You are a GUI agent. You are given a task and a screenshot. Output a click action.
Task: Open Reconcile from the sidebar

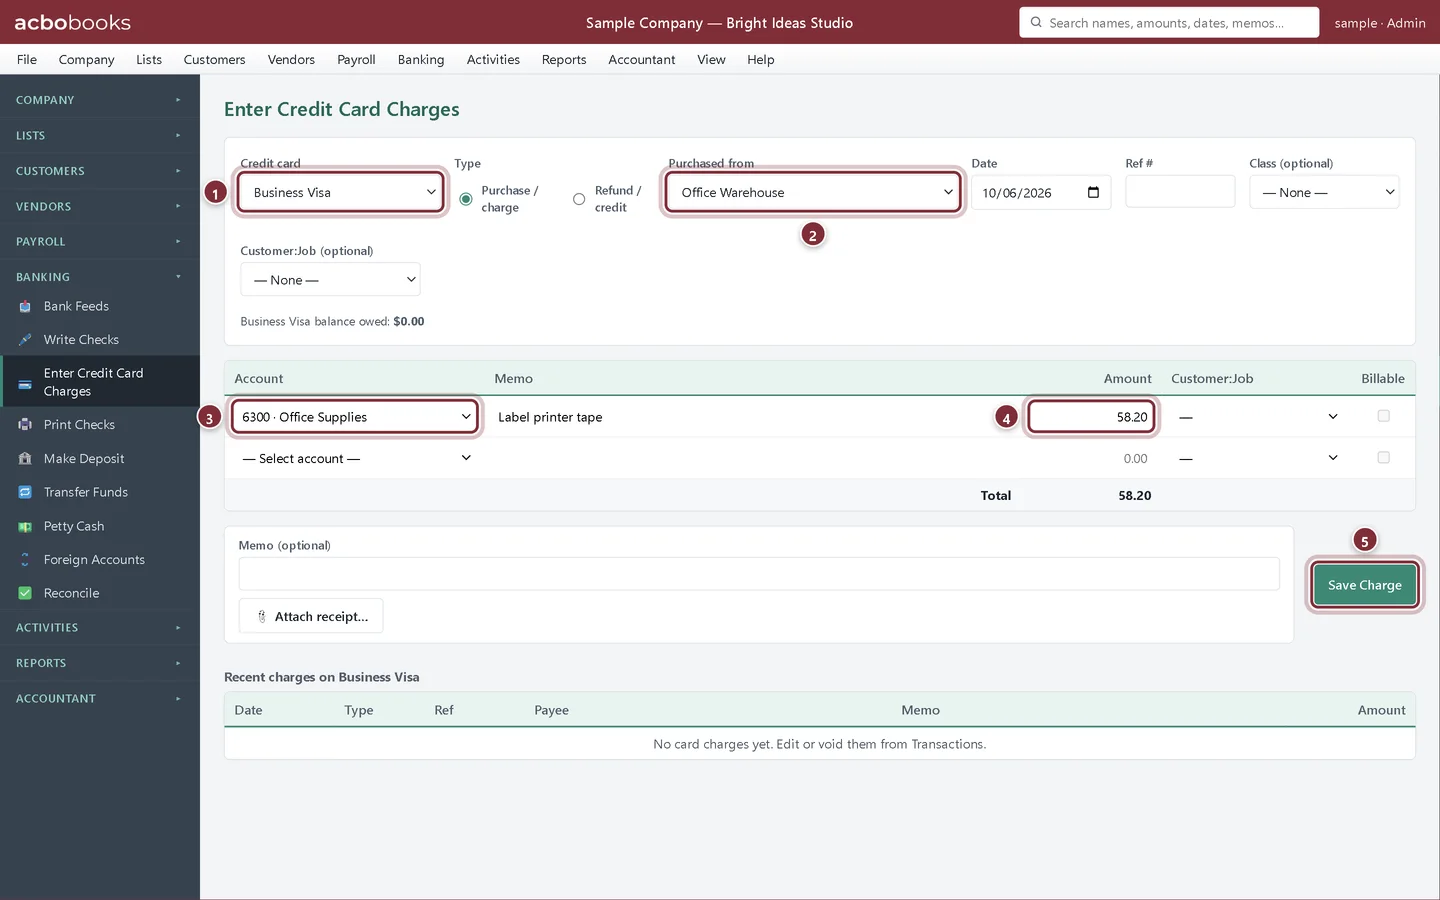tap(100, 594)
